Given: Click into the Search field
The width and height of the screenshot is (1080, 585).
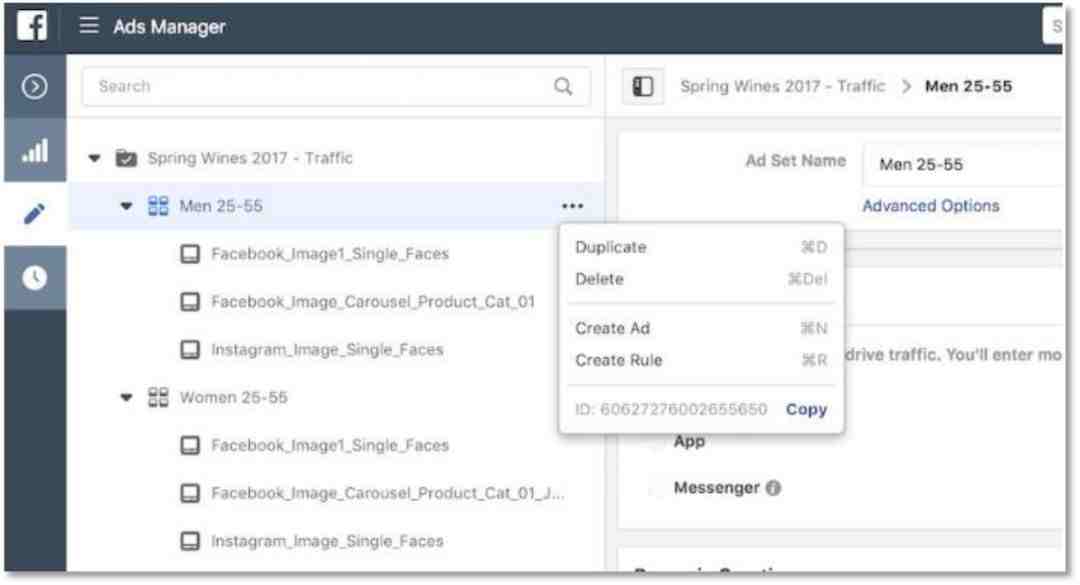Looking at the screenshot, I should point(336,86).
